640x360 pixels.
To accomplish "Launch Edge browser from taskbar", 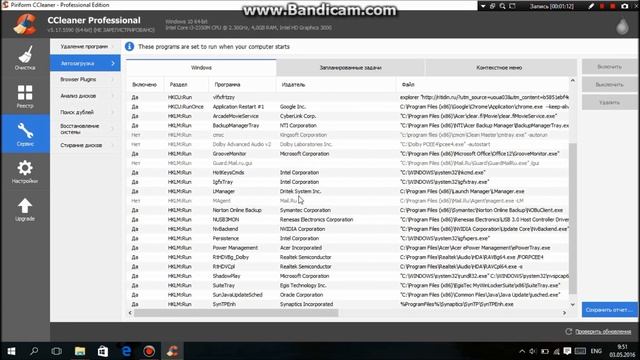I will pyautogui.click(x=126, y=351).
